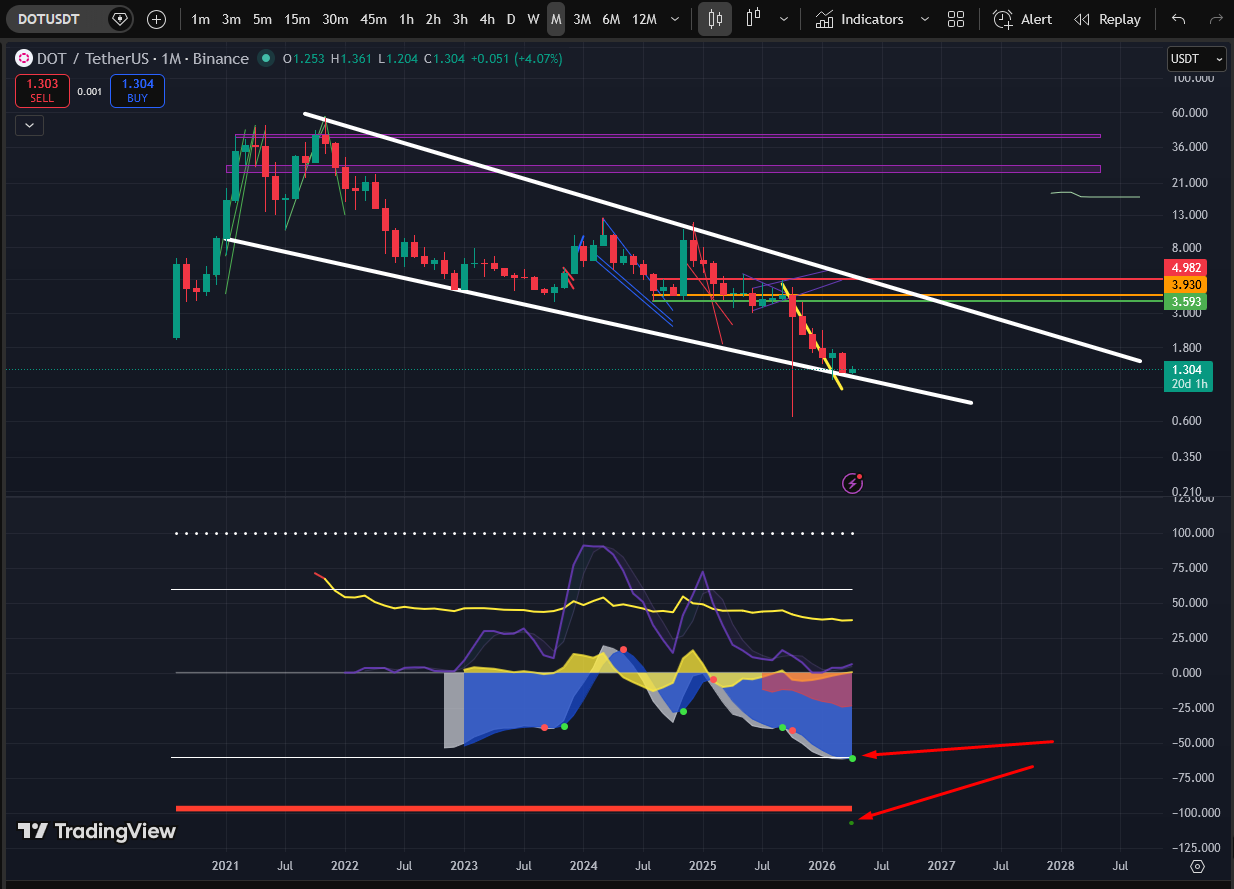This screenshot has width=1234, height=889.
Task: Choose the 1h timeframe
Action: pyautogui.click(x=407, y=19)
